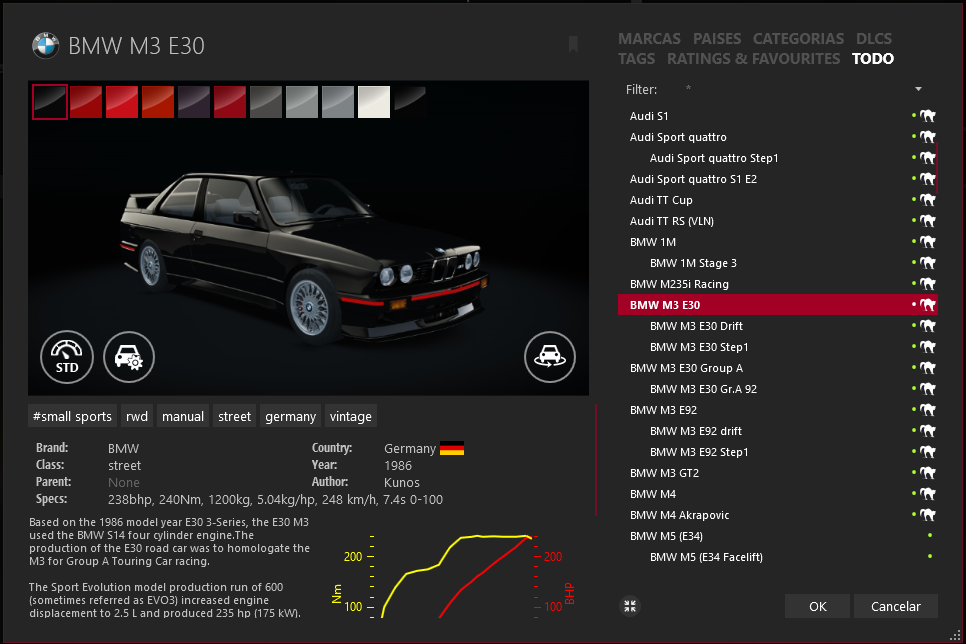Open the STD tuning setup icon
This screenshot has height=644, width=966.
pyautogui.click(x=67, y=356)
